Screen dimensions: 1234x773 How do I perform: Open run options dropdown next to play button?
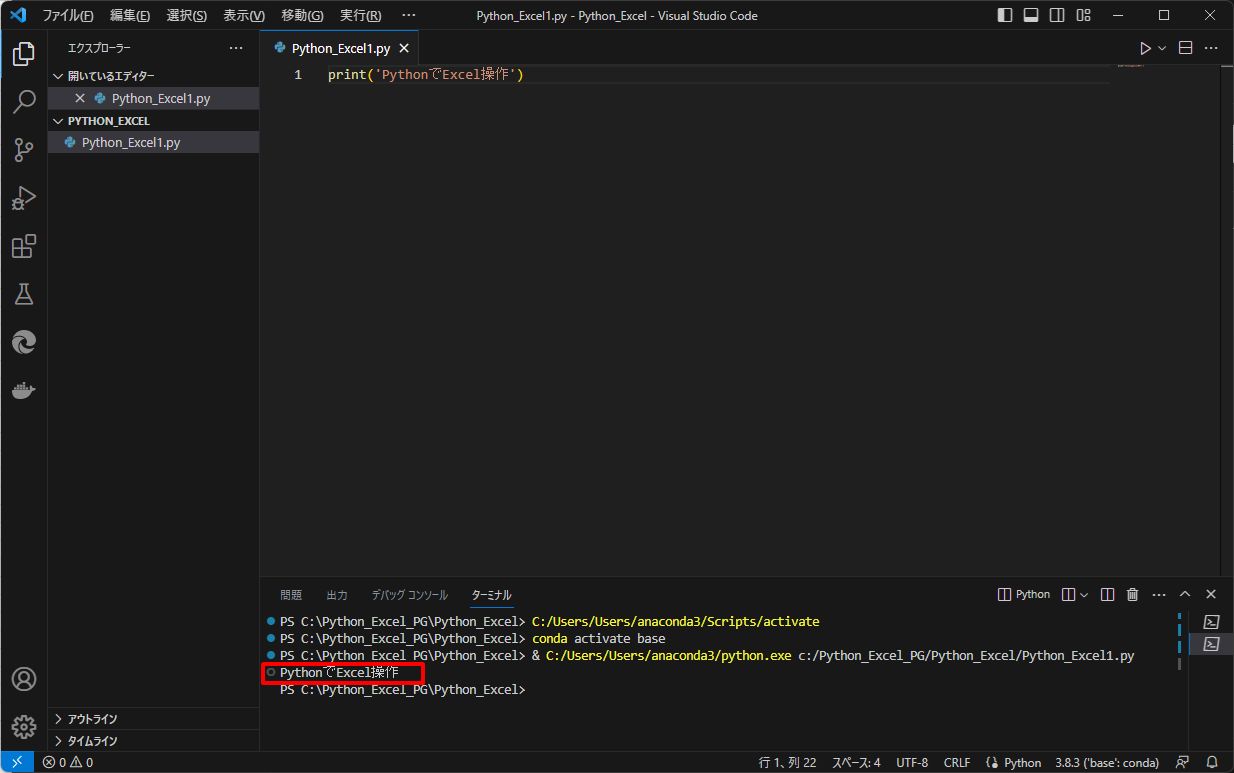click(x=1162, y=48)
